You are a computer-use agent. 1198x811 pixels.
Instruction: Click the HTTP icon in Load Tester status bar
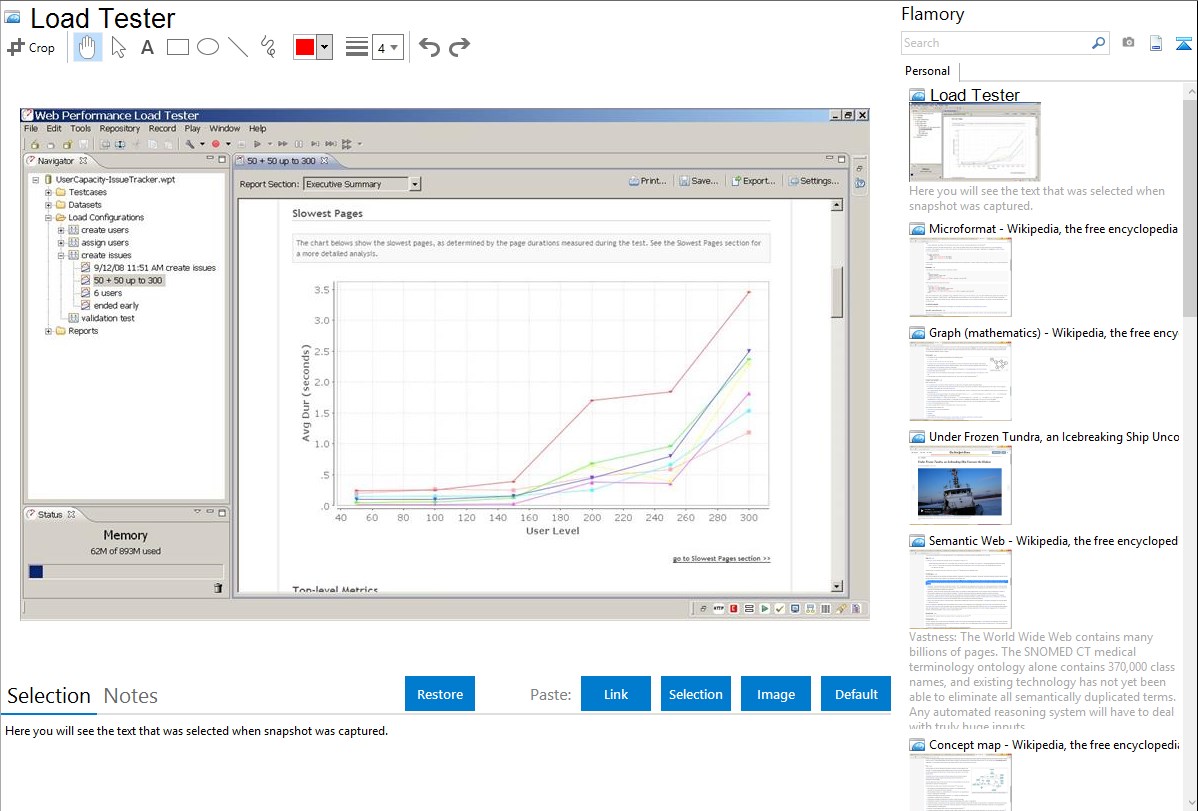(718, 608)
